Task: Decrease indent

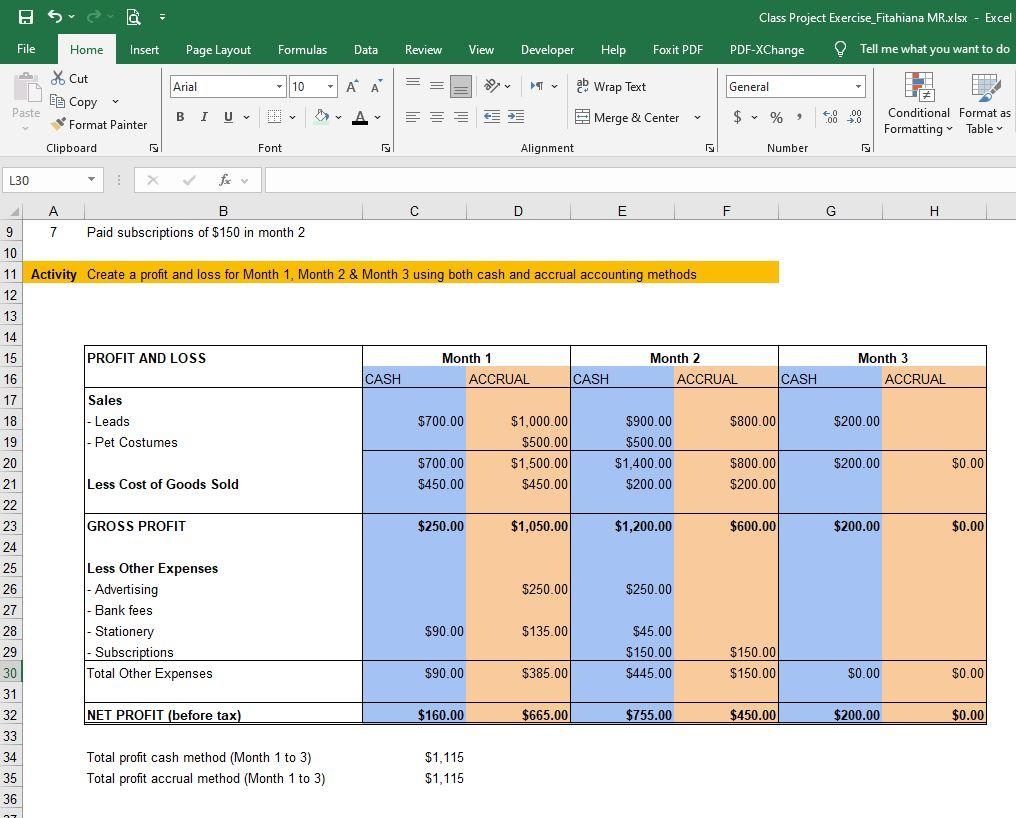Action: [492, 117]
